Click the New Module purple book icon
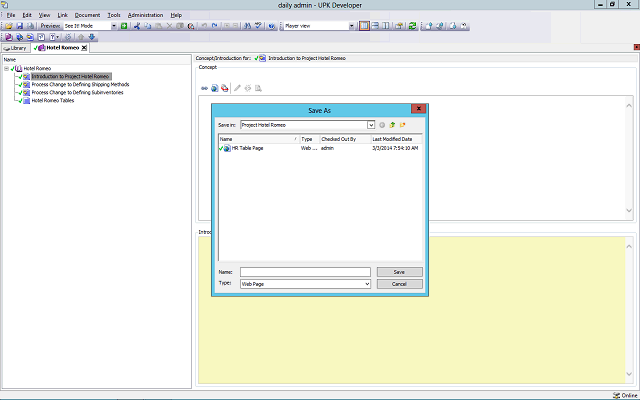This screenshot has height=400, width=640. tap(9, 37)
